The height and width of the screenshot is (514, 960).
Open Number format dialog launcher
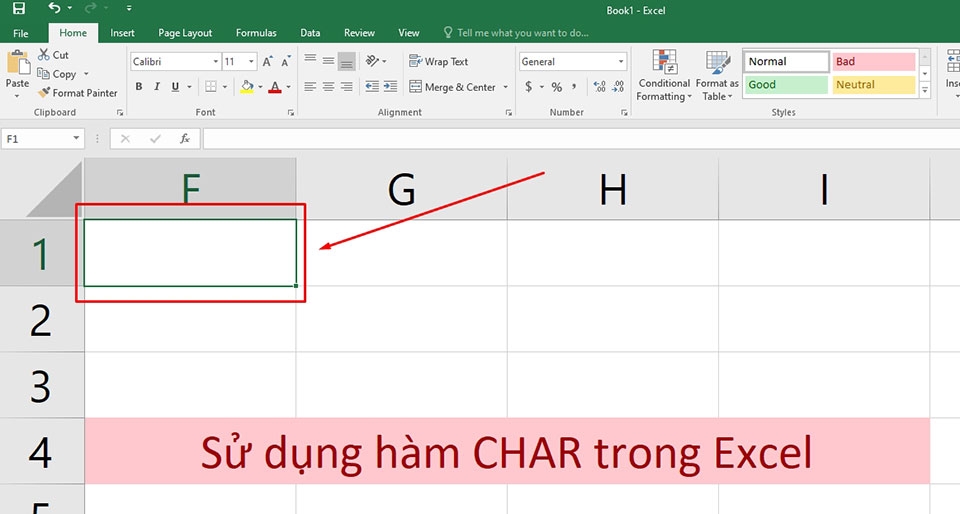pyautogui.click(x=624, y=113)
